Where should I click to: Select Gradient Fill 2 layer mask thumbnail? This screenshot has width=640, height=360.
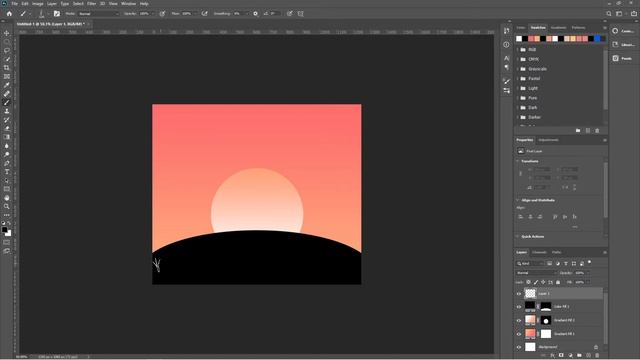[546, 320]
